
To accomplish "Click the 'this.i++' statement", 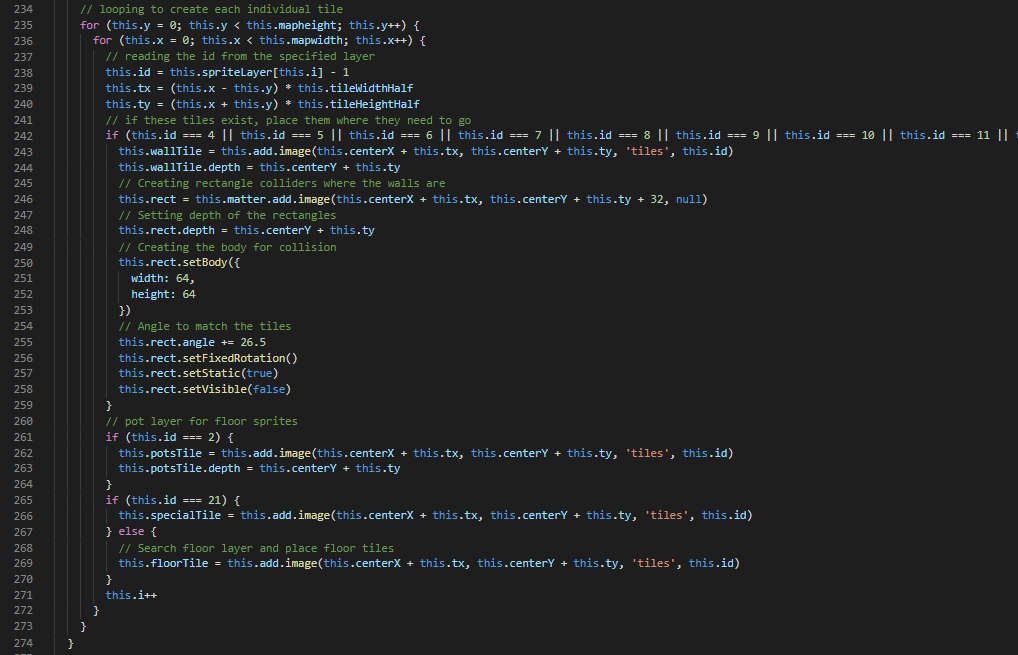I will tap(131, 595).
